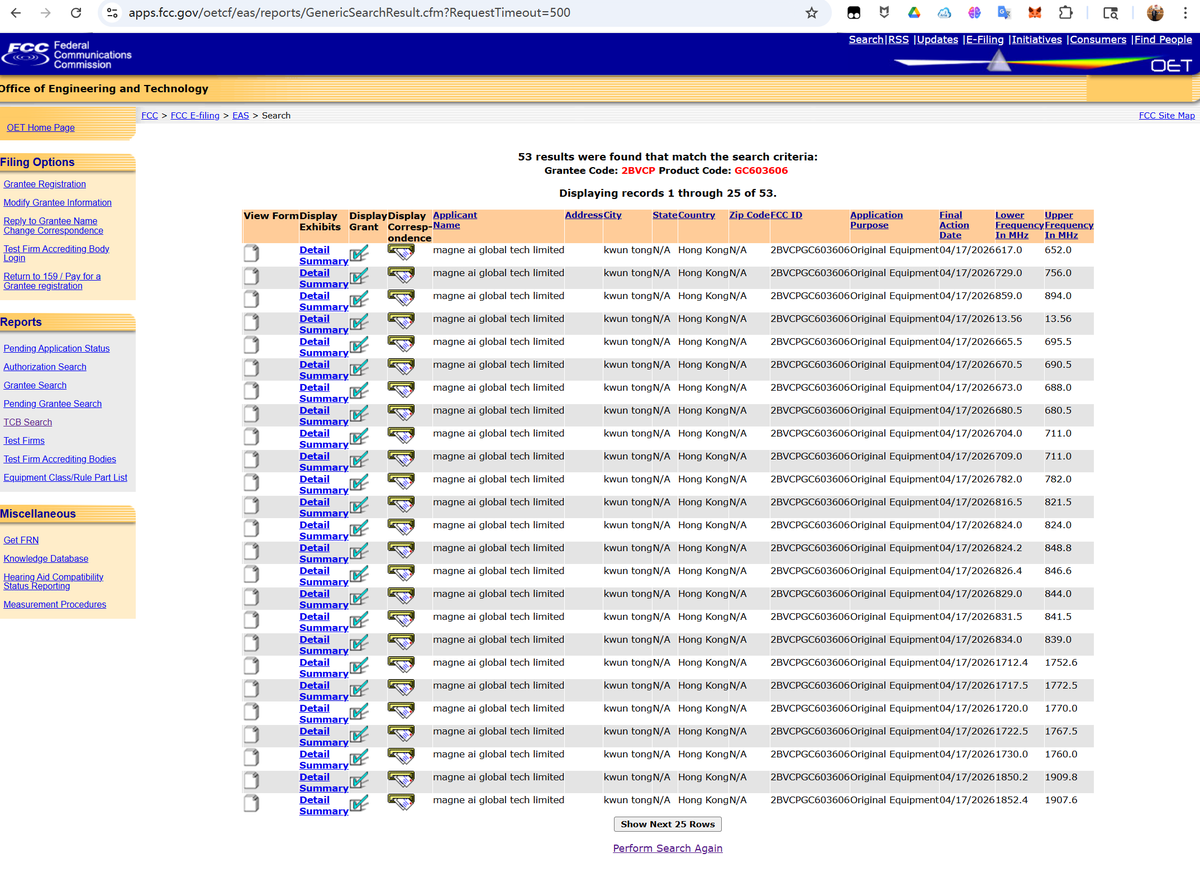The height and width of the screenshot is (877, 1200).
Task: Open Initiatives in top navigation
Action: (x=1037, y=39)
